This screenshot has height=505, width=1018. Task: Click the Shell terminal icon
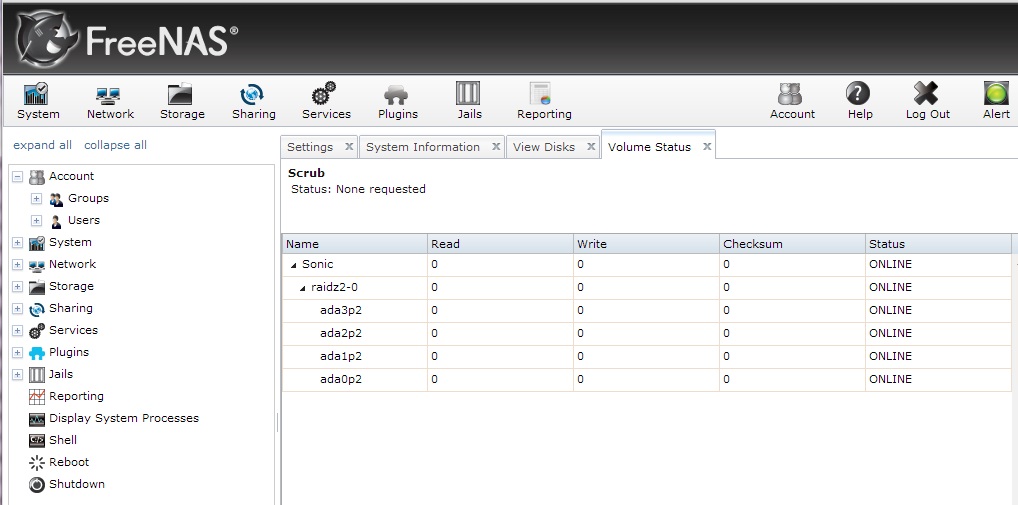pyautogui.click(x=37, y=441)
